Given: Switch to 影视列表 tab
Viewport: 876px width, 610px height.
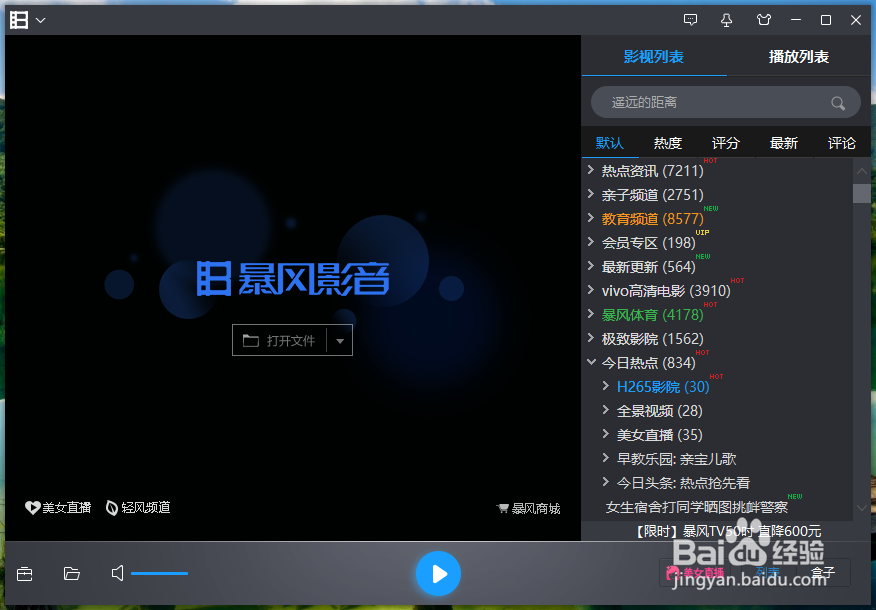Looking at the screenshot, I should (x=654, y=56).
